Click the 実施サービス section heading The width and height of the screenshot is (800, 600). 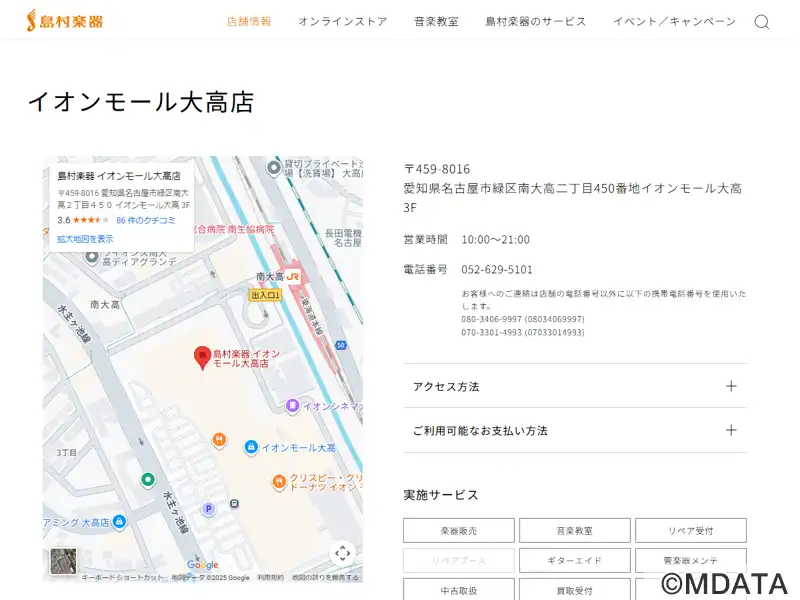click(441, 495)
